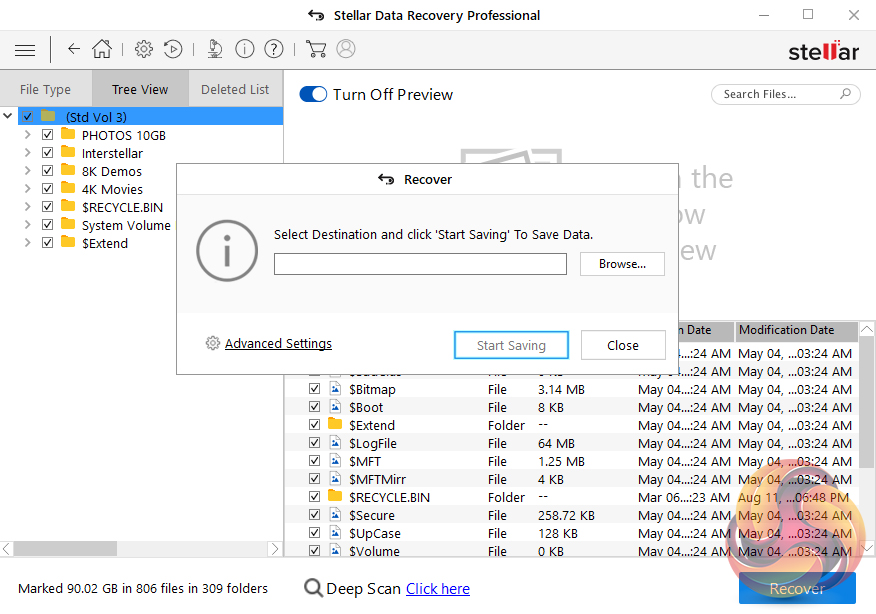Viewport: 876px width, 614px height.
Task: Collapse the (Std Vol 3) root node
Action: pyautogui.click(x=8, y=117)
